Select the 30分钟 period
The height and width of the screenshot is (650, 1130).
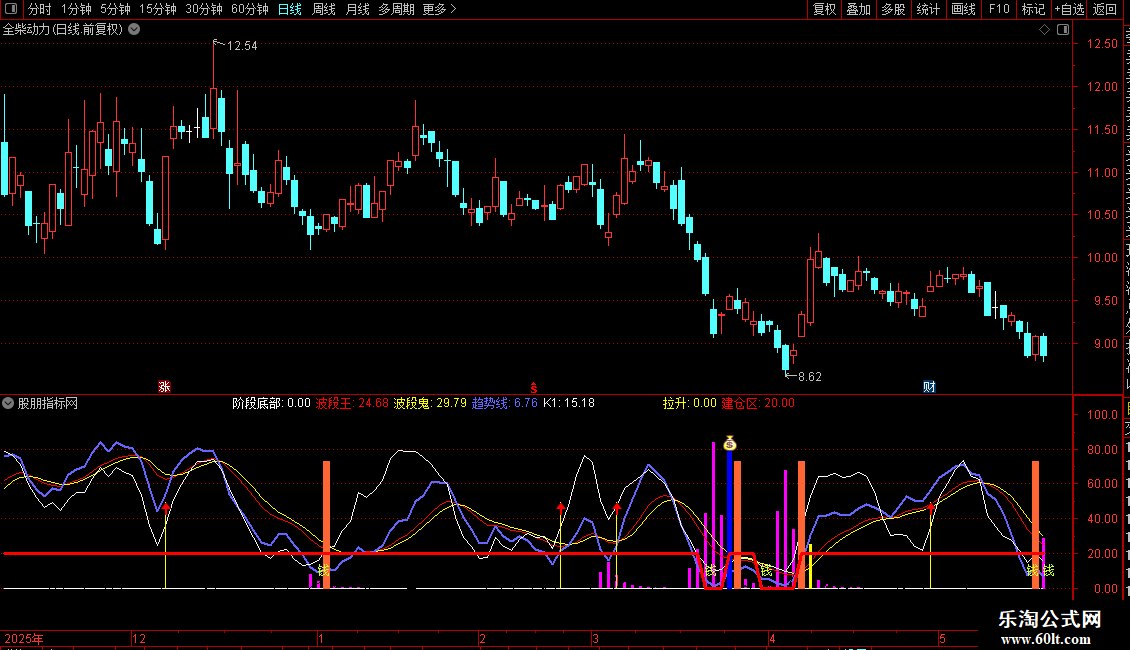pyautogui.click(x=203, y=9)
